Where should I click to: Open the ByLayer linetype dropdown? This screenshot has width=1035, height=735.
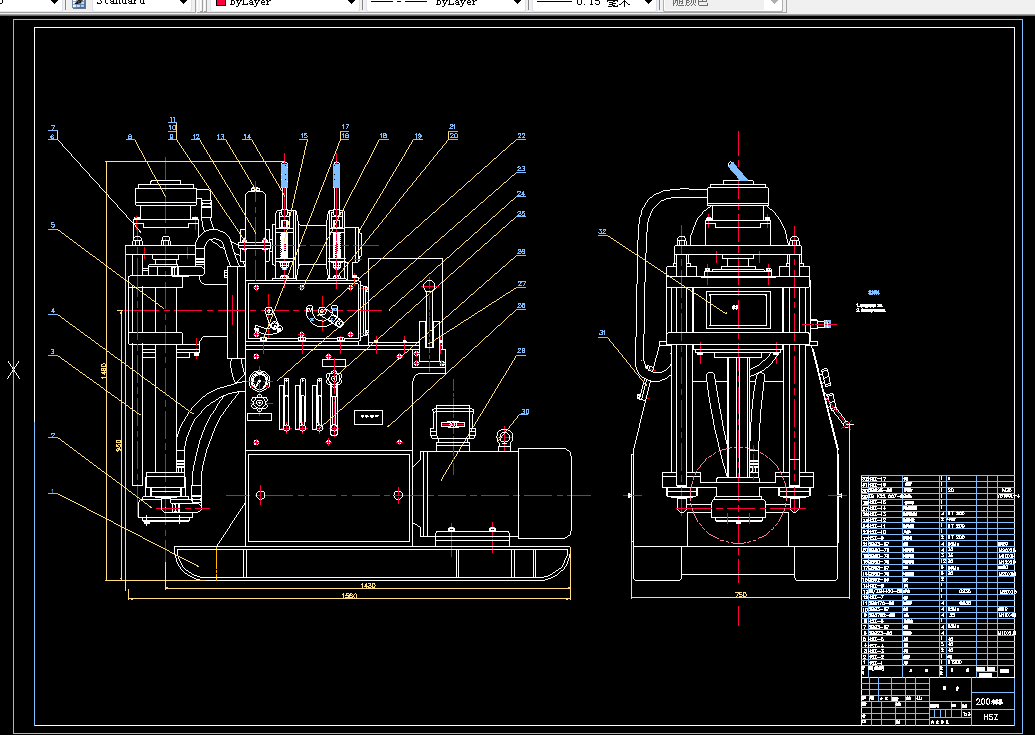click(x=517, y=3)
